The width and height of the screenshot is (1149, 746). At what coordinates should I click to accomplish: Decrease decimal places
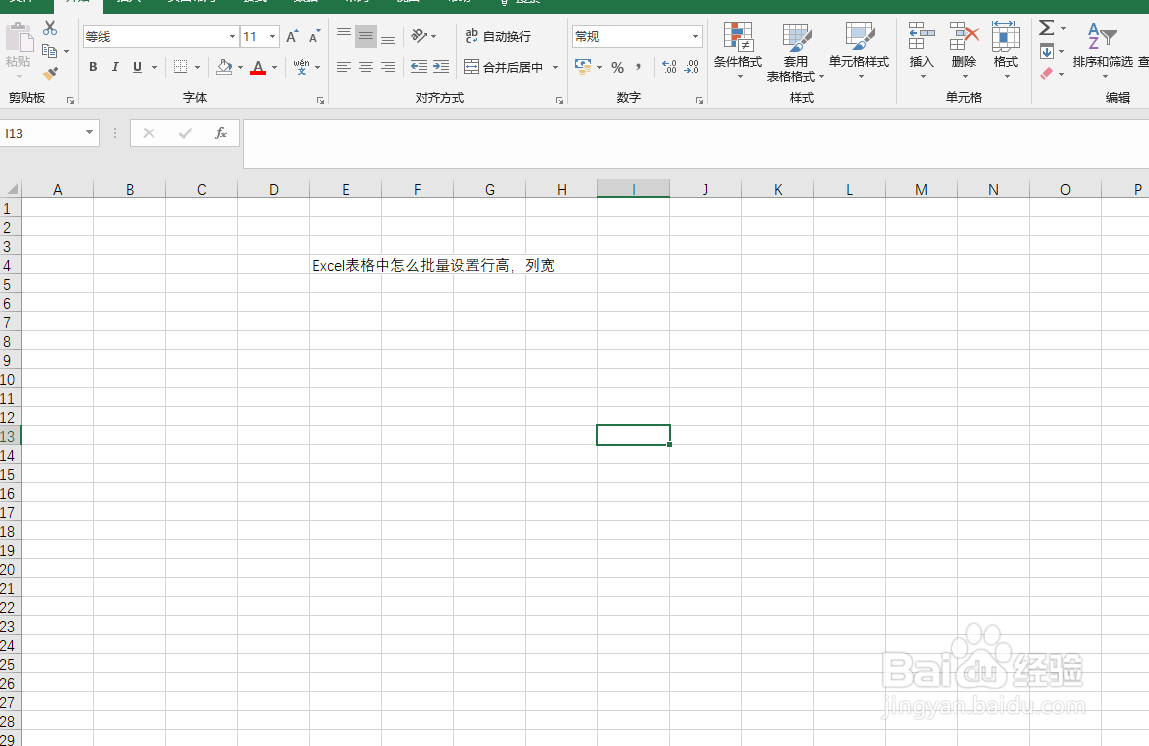[x=692, y=67]
